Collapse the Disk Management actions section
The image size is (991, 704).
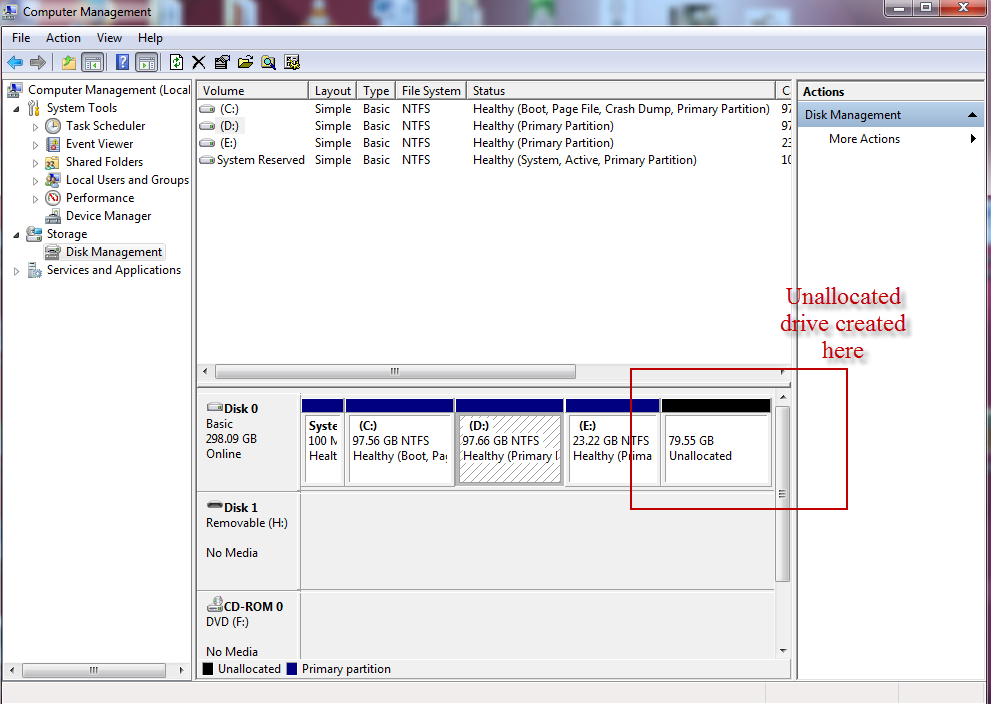tap(970, 114)
